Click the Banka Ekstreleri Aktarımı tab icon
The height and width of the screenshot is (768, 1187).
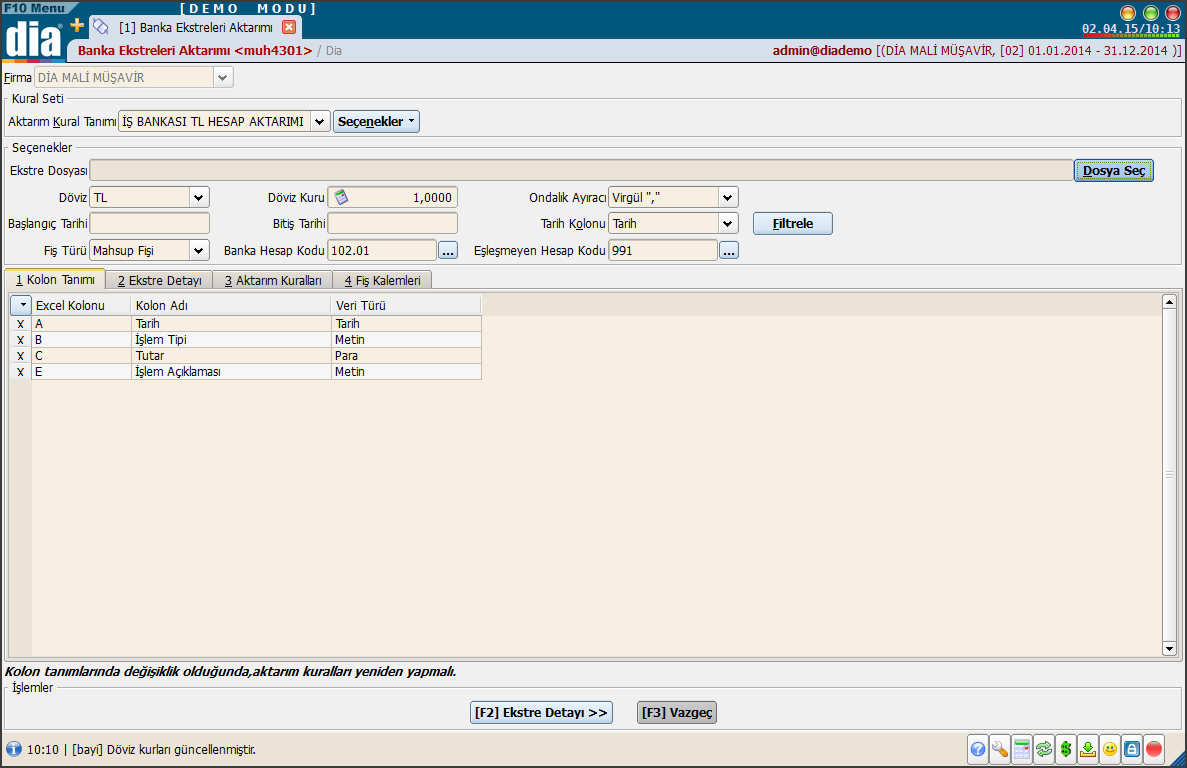point(101,26)
